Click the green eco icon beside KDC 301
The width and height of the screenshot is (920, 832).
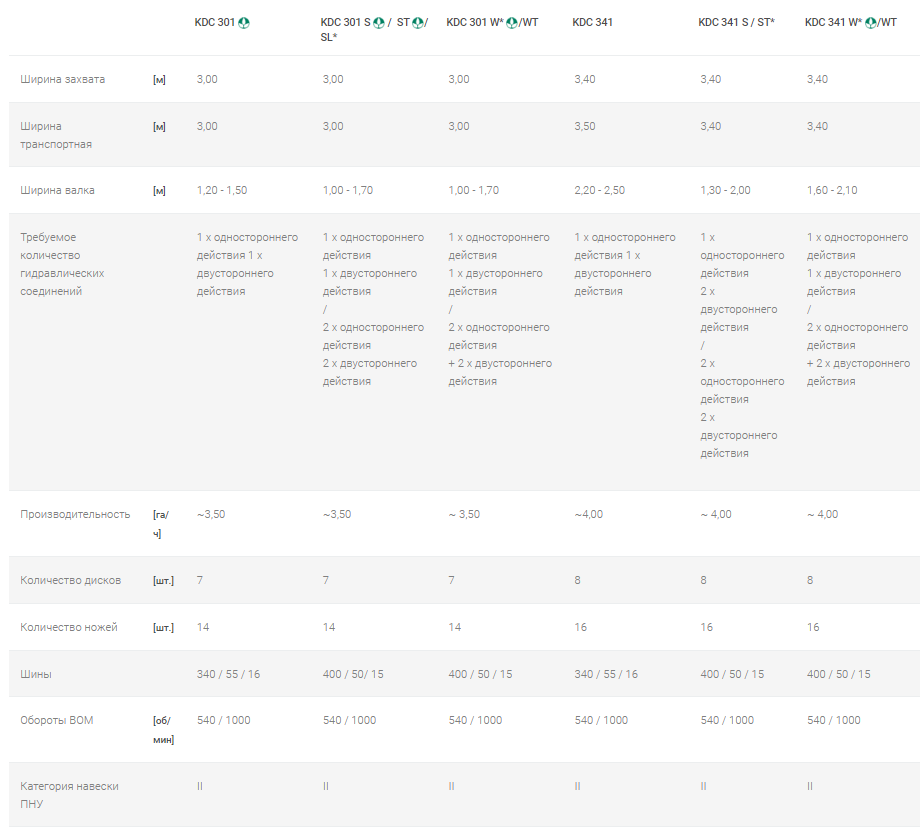coord(243,23)
